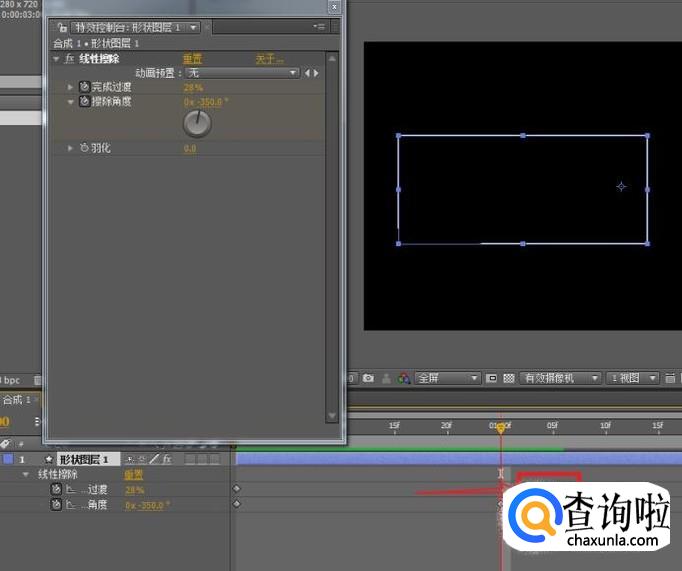682x571 pixels.
Task: Toggle the shy switch on 形状图层 1
Action: point(129,459)
